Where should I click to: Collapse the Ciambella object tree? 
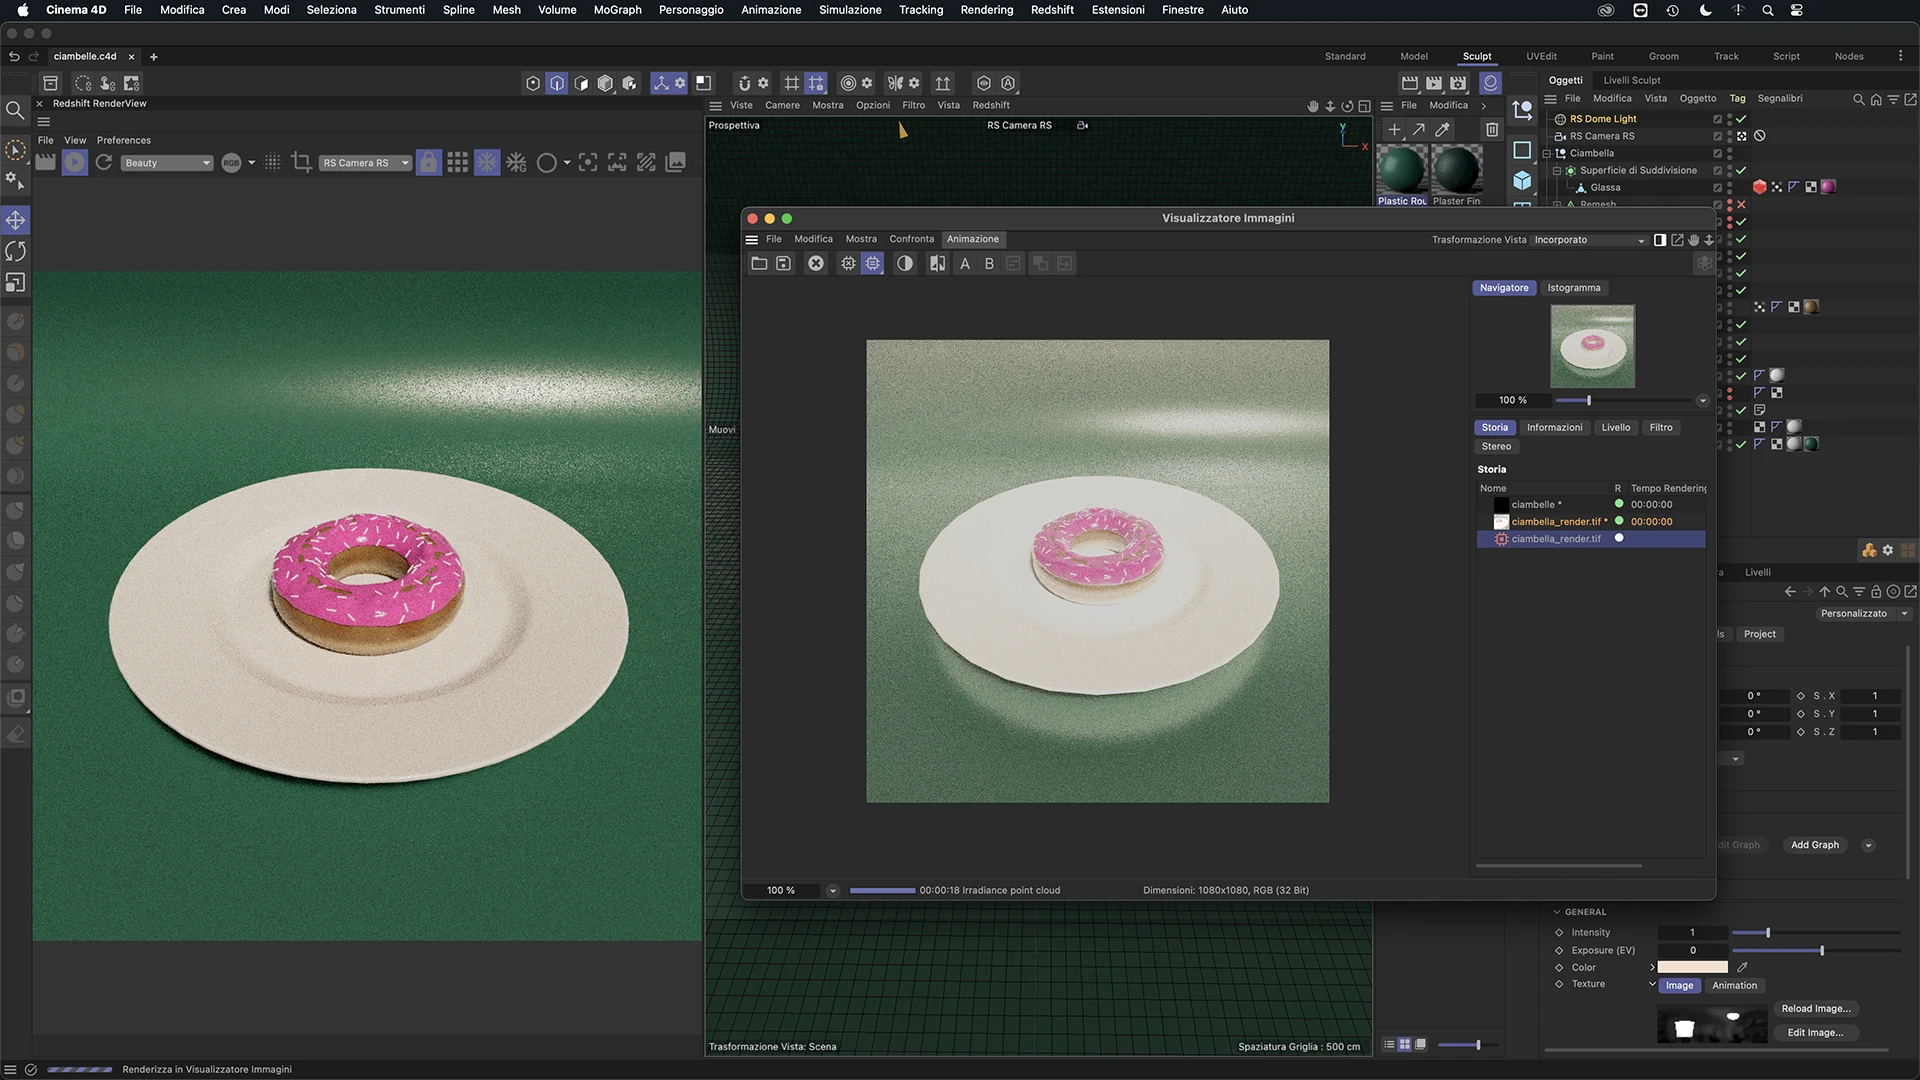(x=1547, y=153)
